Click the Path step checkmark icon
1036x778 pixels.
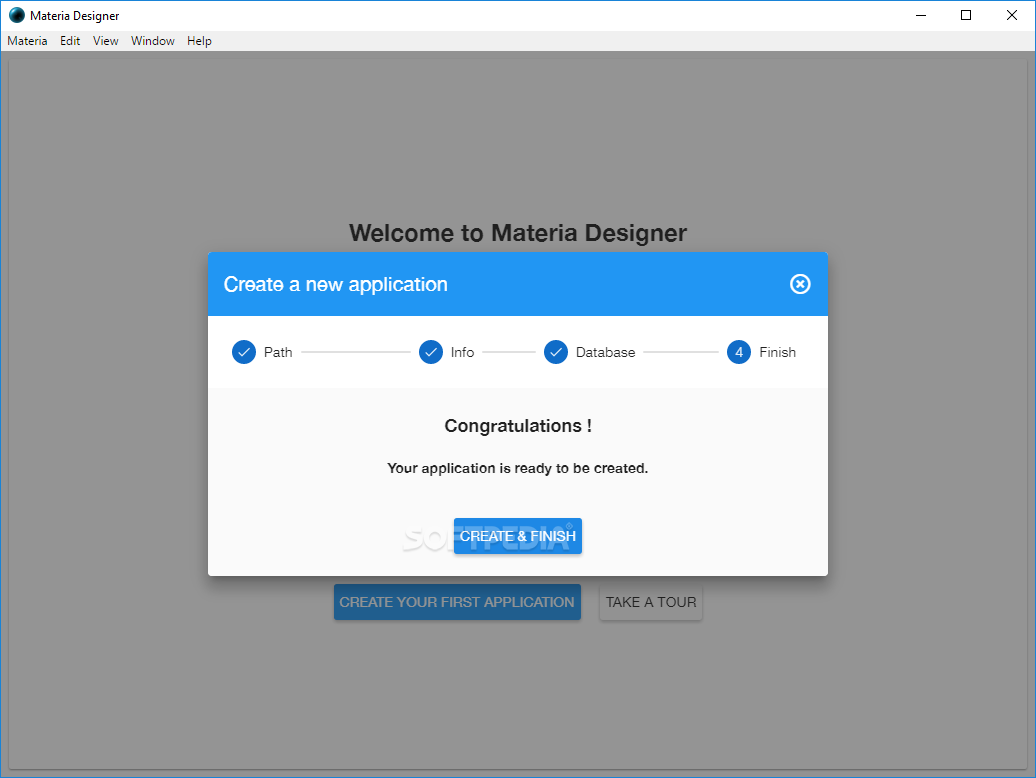(244, 352)
